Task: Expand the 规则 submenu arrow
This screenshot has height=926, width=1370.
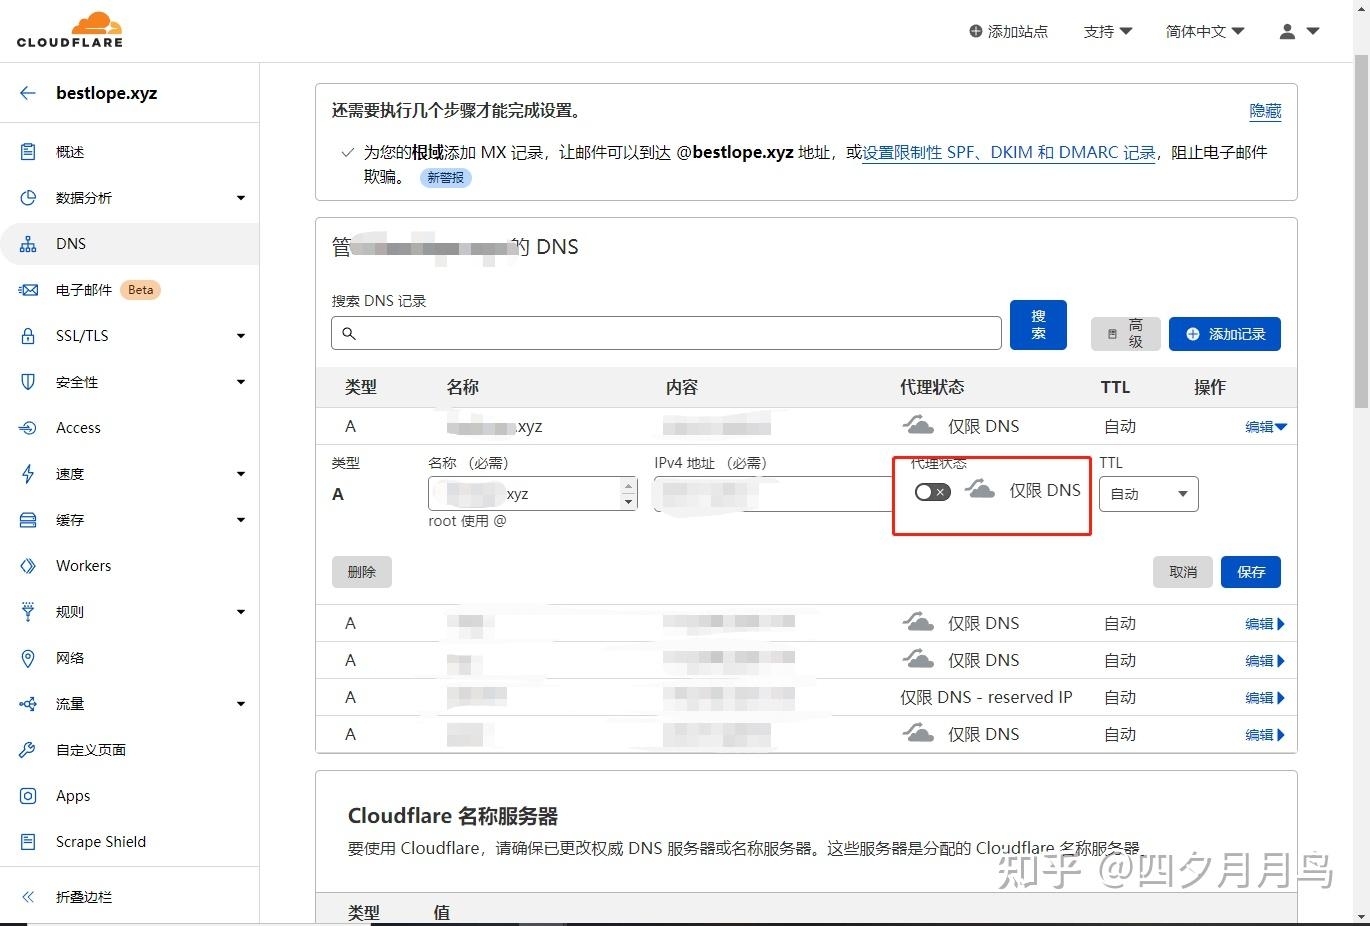Action: point(241,612)
